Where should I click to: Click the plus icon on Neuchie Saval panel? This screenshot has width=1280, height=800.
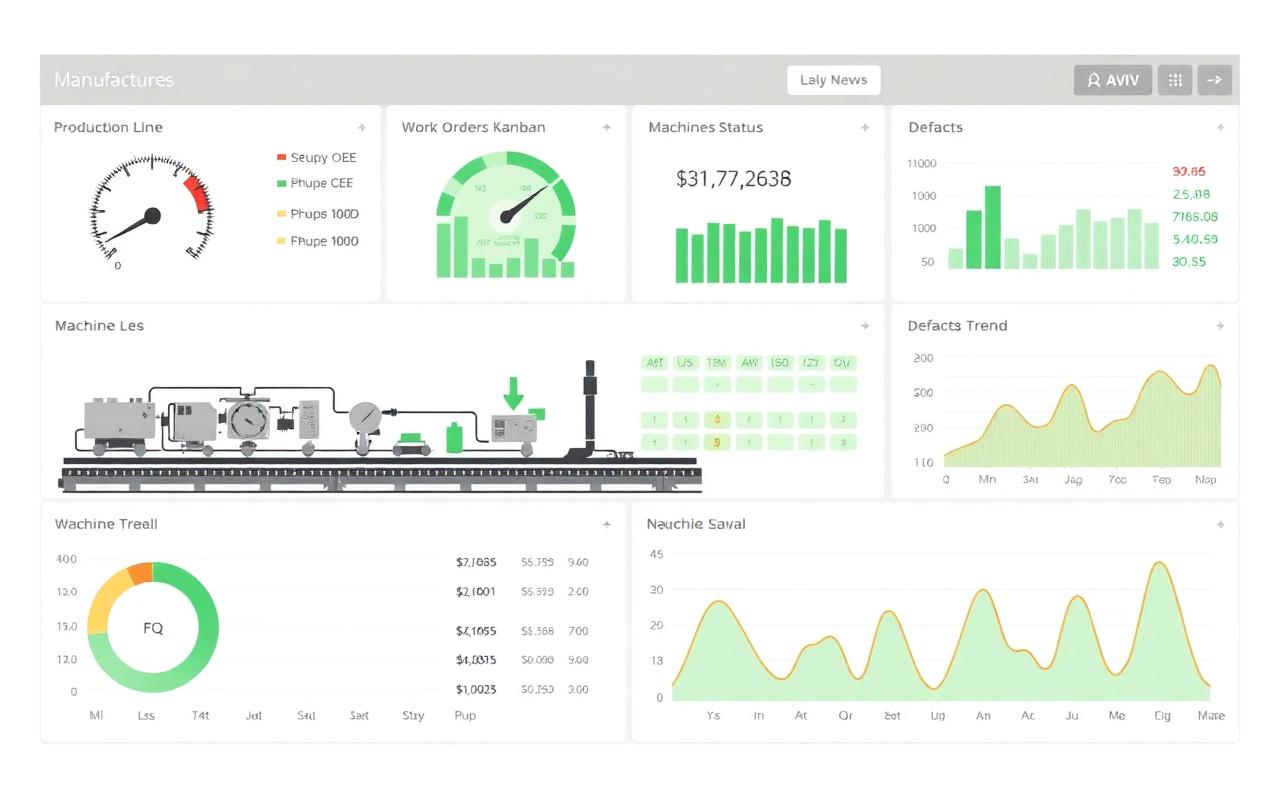1220,524
